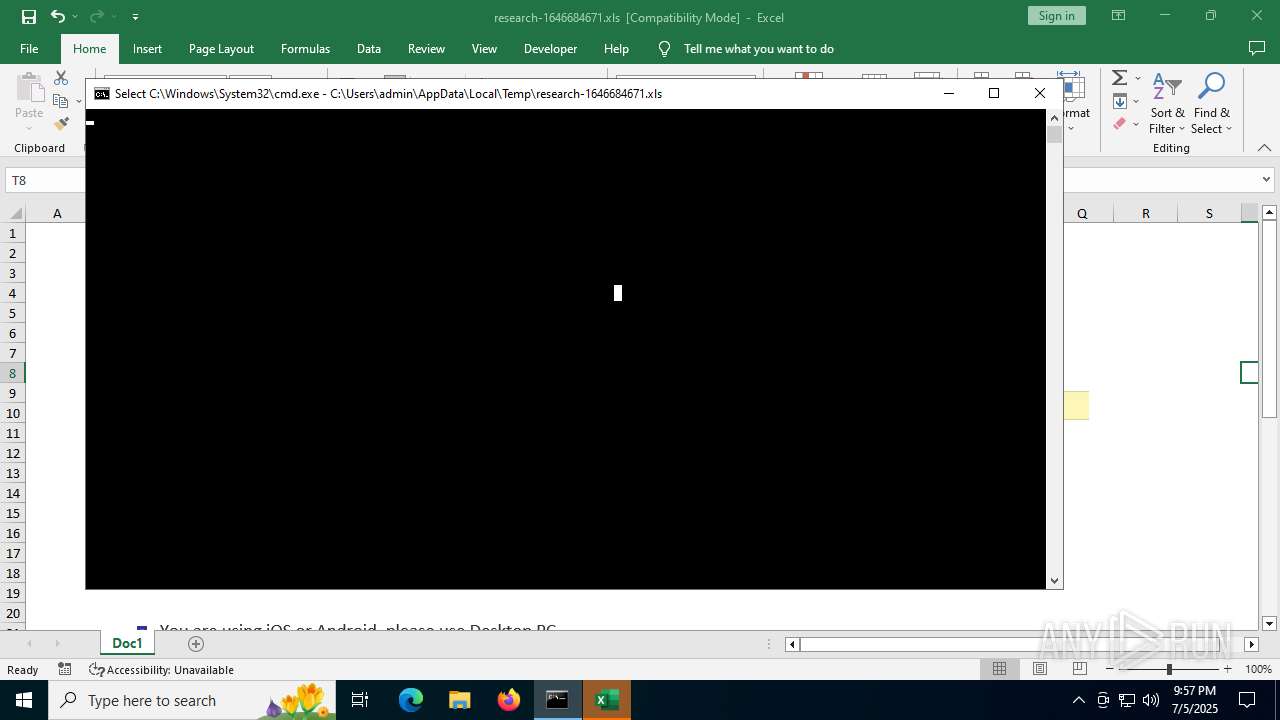Image resolution: width=1280 pixels, height=720 pixels.
Task: Open Find & Select menu
Action: (x=1211, y=104)
